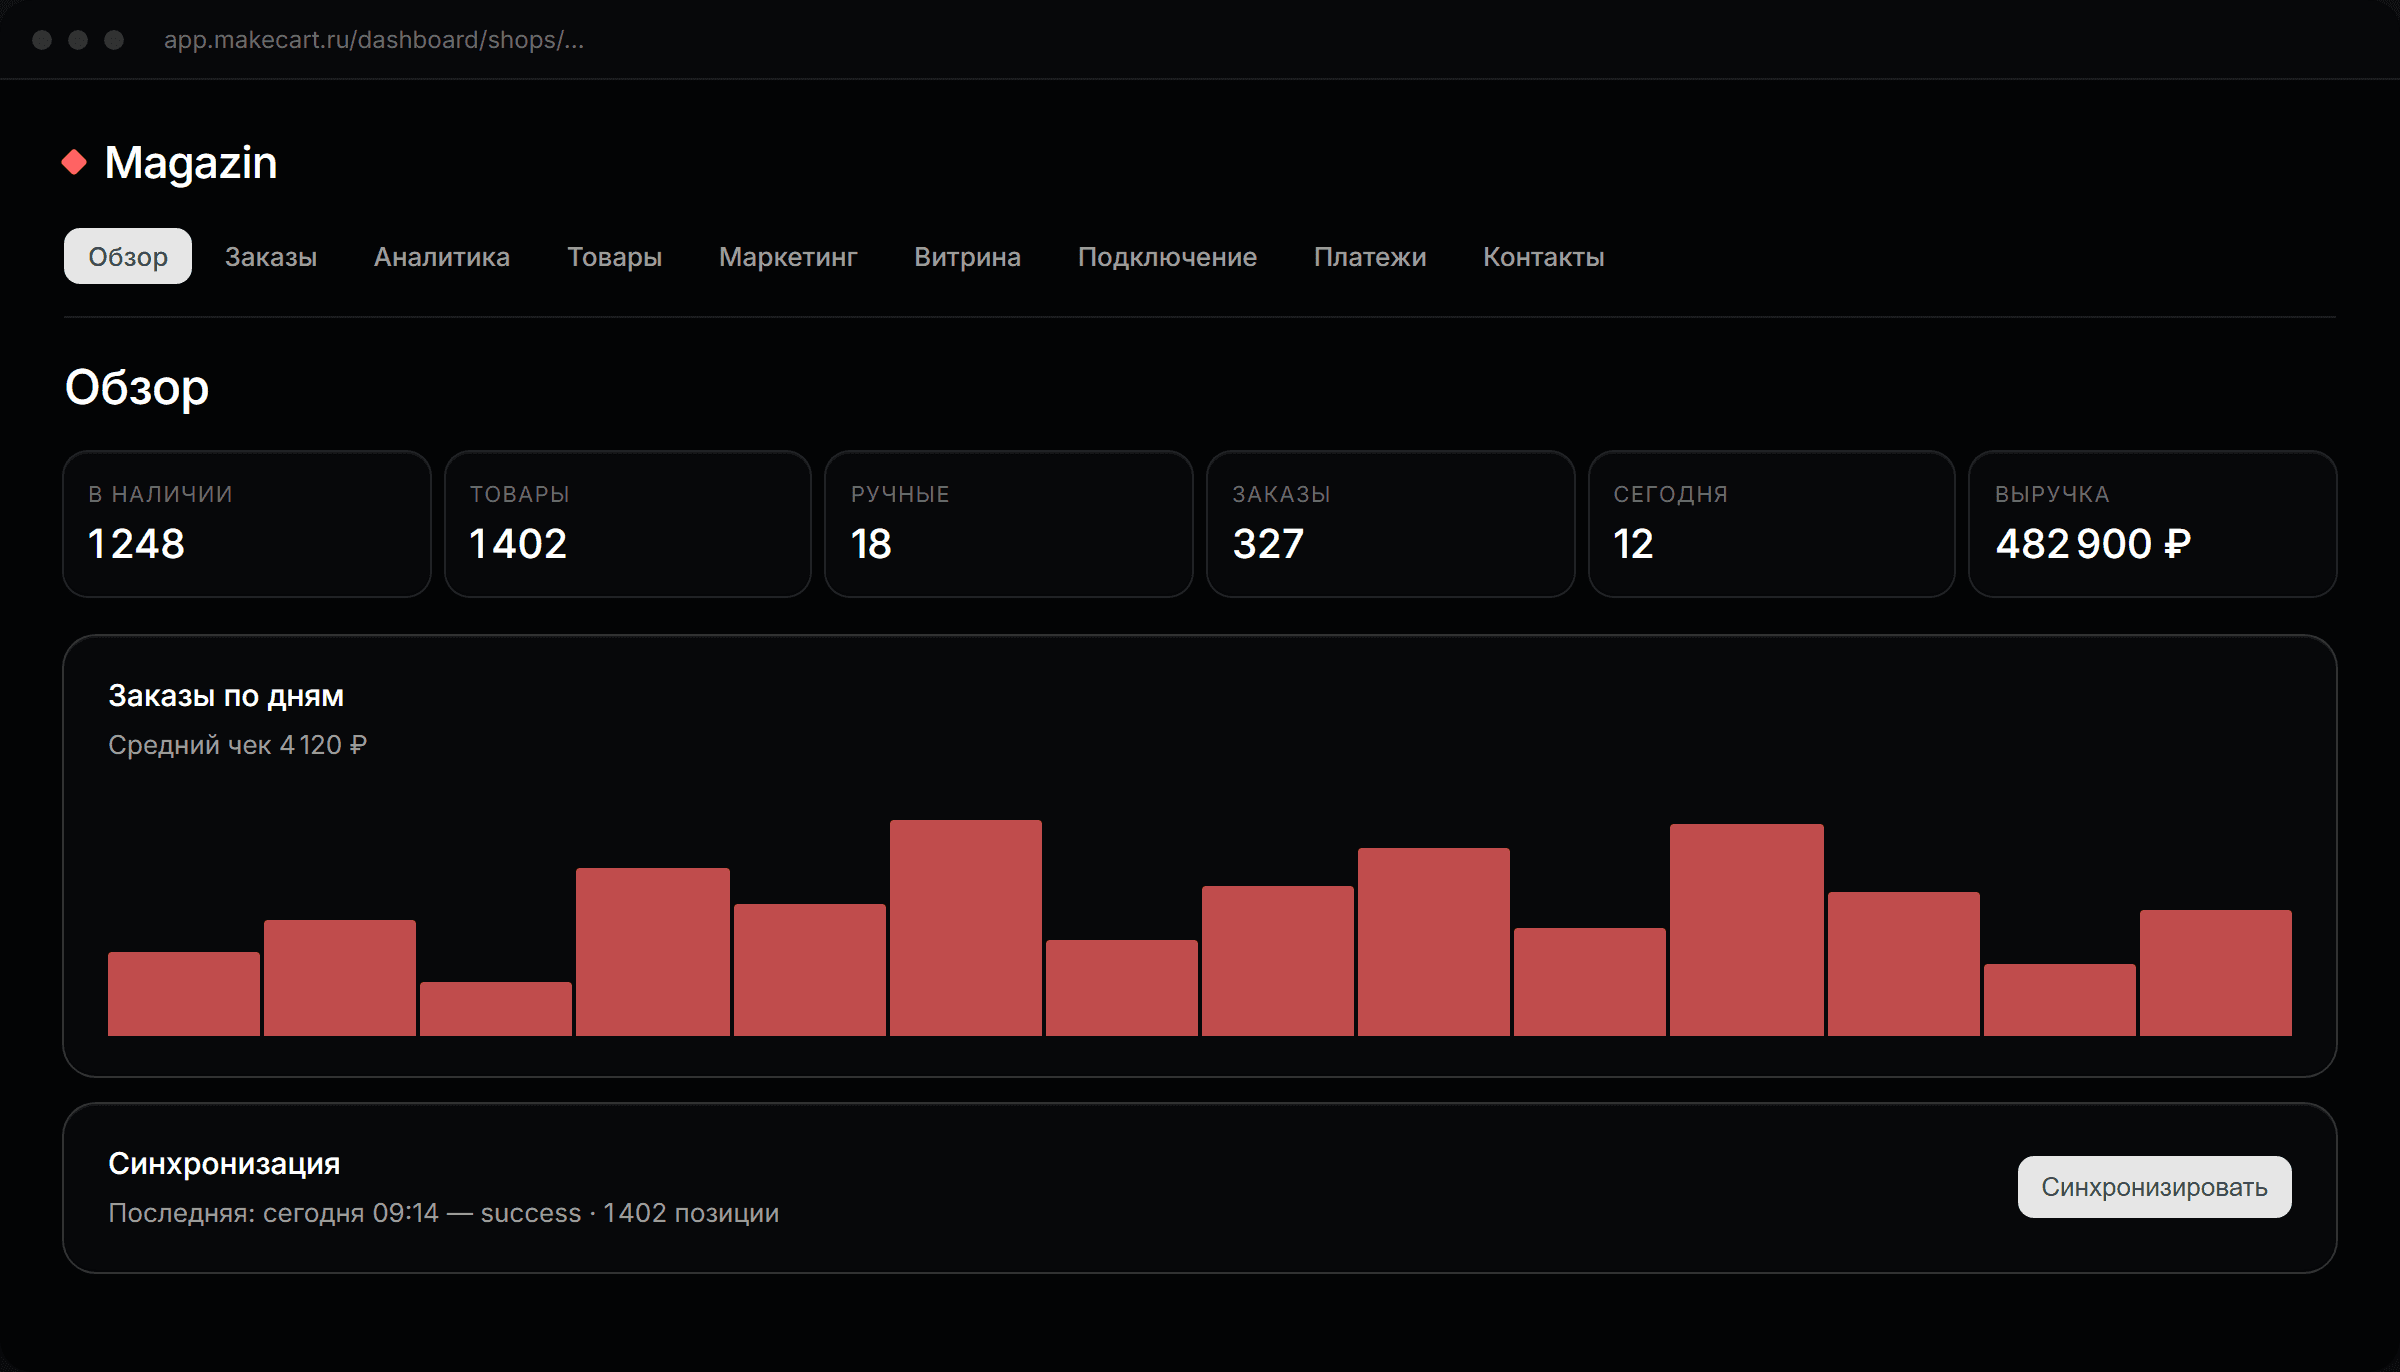
Task: Select the Ручные 18 stat card
Action: pyautogui.click(x=1009, y=524)
